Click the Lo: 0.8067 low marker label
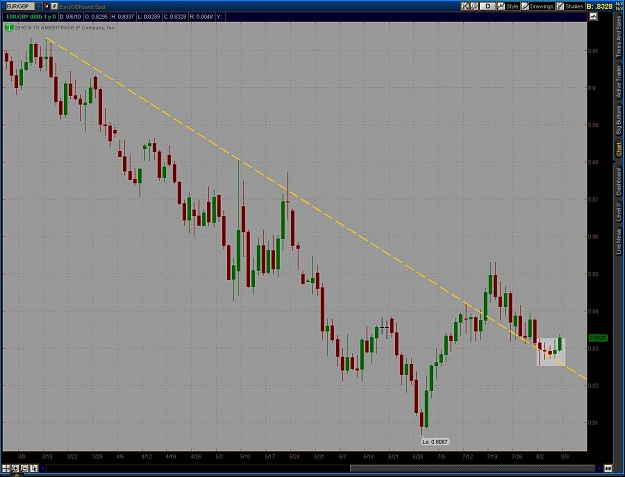625x477 pixels. click(x=435, y=442)
